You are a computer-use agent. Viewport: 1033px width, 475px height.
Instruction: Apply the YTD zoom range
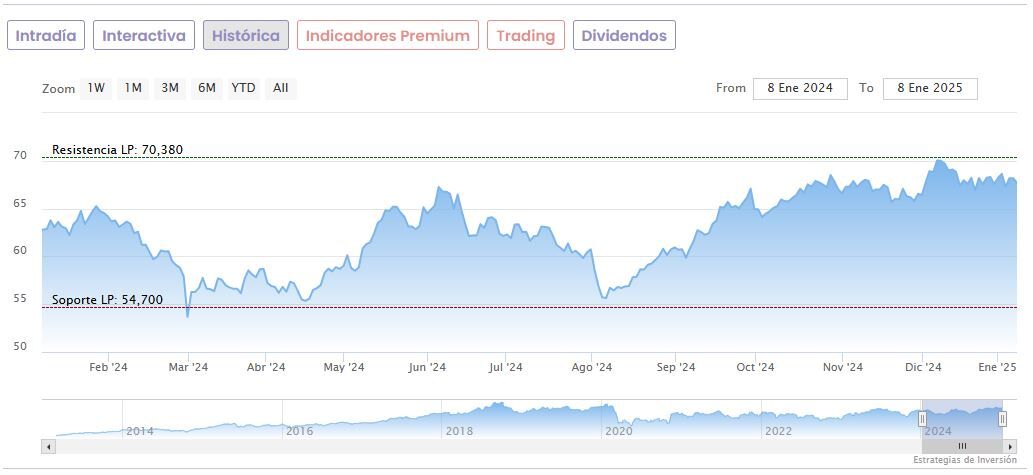(x=243, y=88)
